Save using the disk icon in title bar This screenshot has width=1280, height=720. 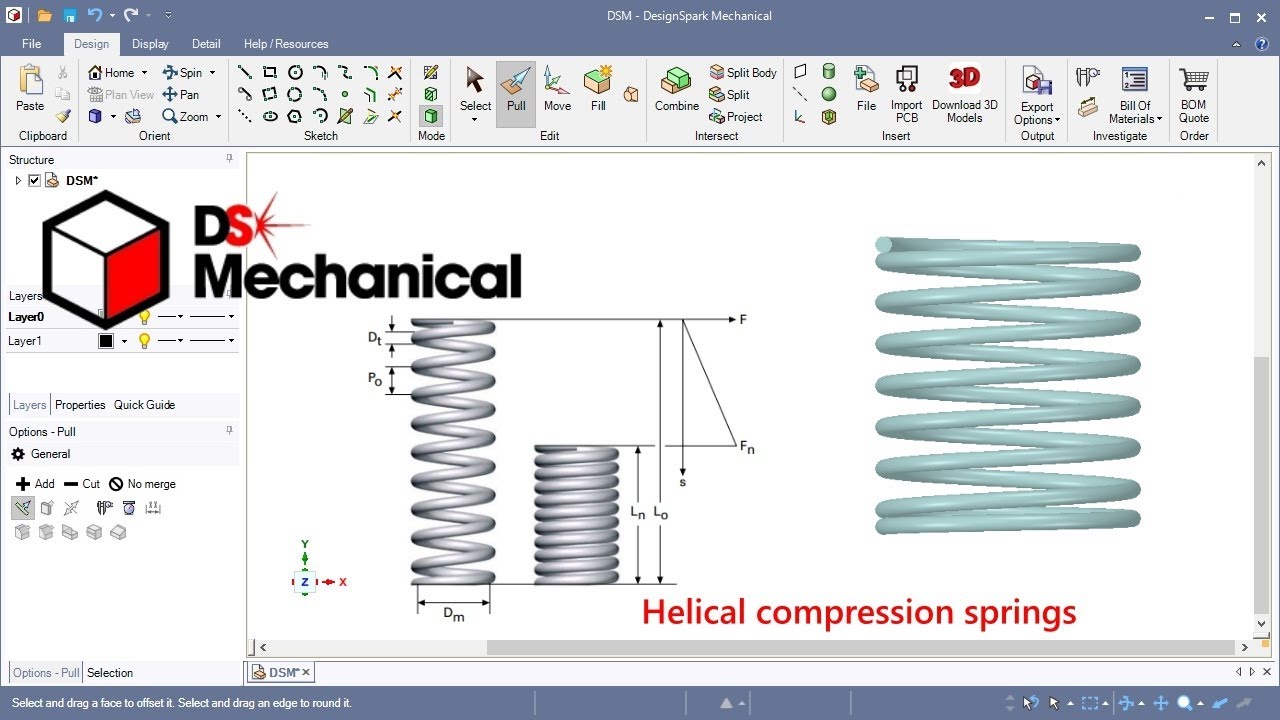(x=69, y=16)
